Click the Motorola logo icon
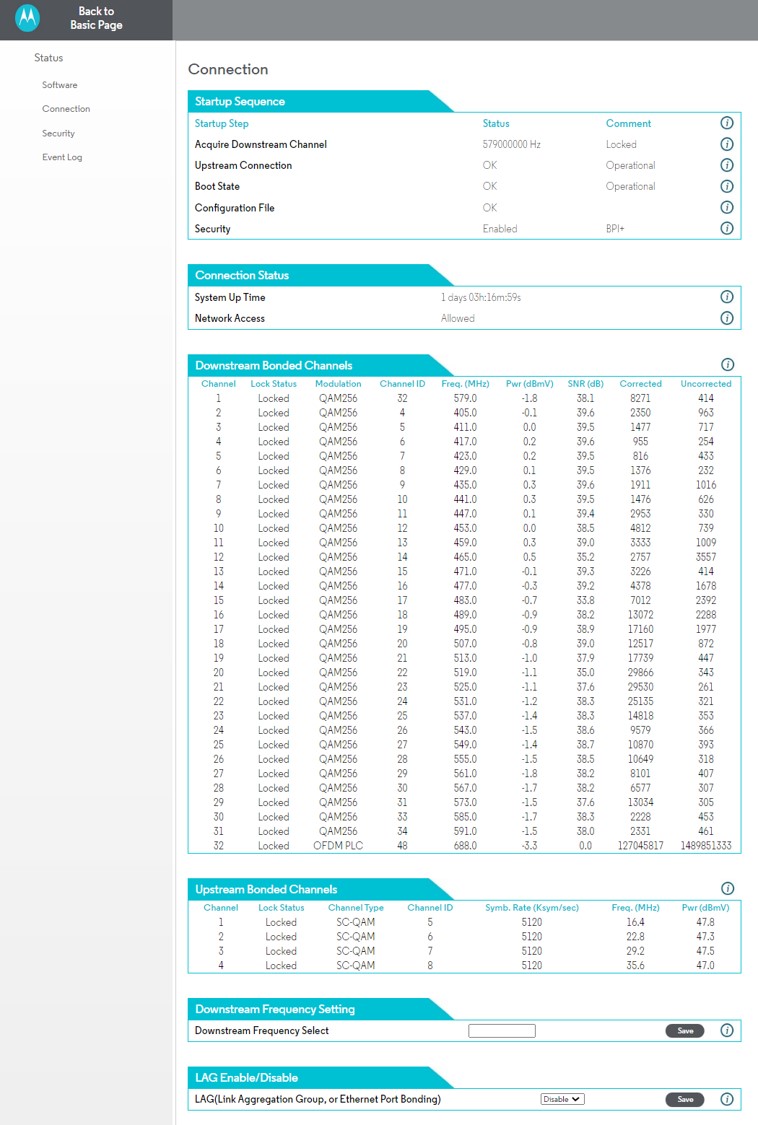 point(27,18)
